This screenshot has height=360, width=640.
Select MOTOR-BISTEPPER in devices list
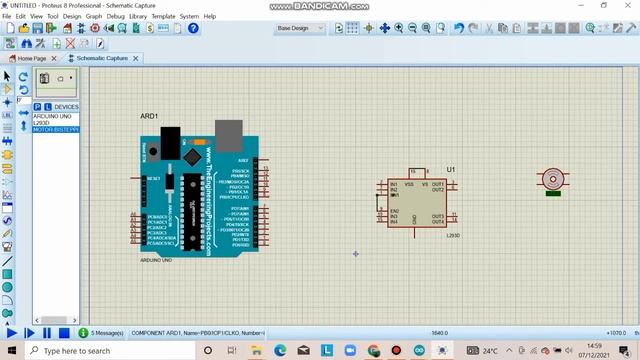pos(56,129)
